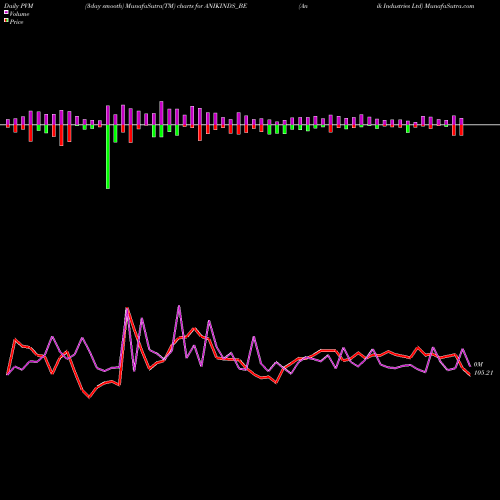Click the Volume legend label
The height and width of the screenshot is (500, 500).
19,14
